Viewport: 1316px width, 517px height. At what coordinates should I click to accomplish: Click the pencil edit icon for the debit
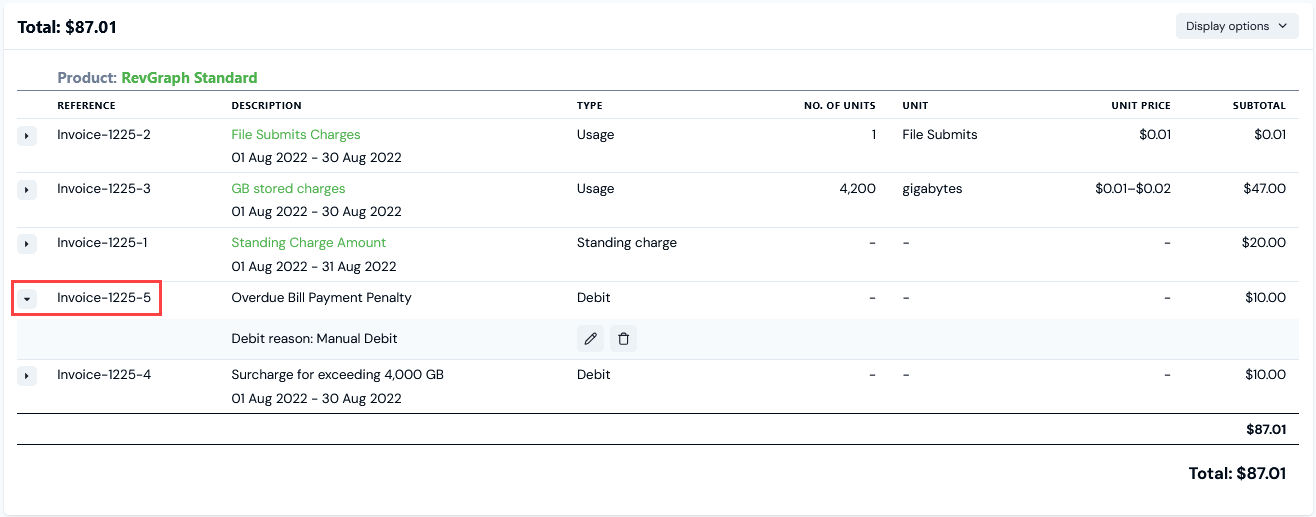click(x=590, y=339)
